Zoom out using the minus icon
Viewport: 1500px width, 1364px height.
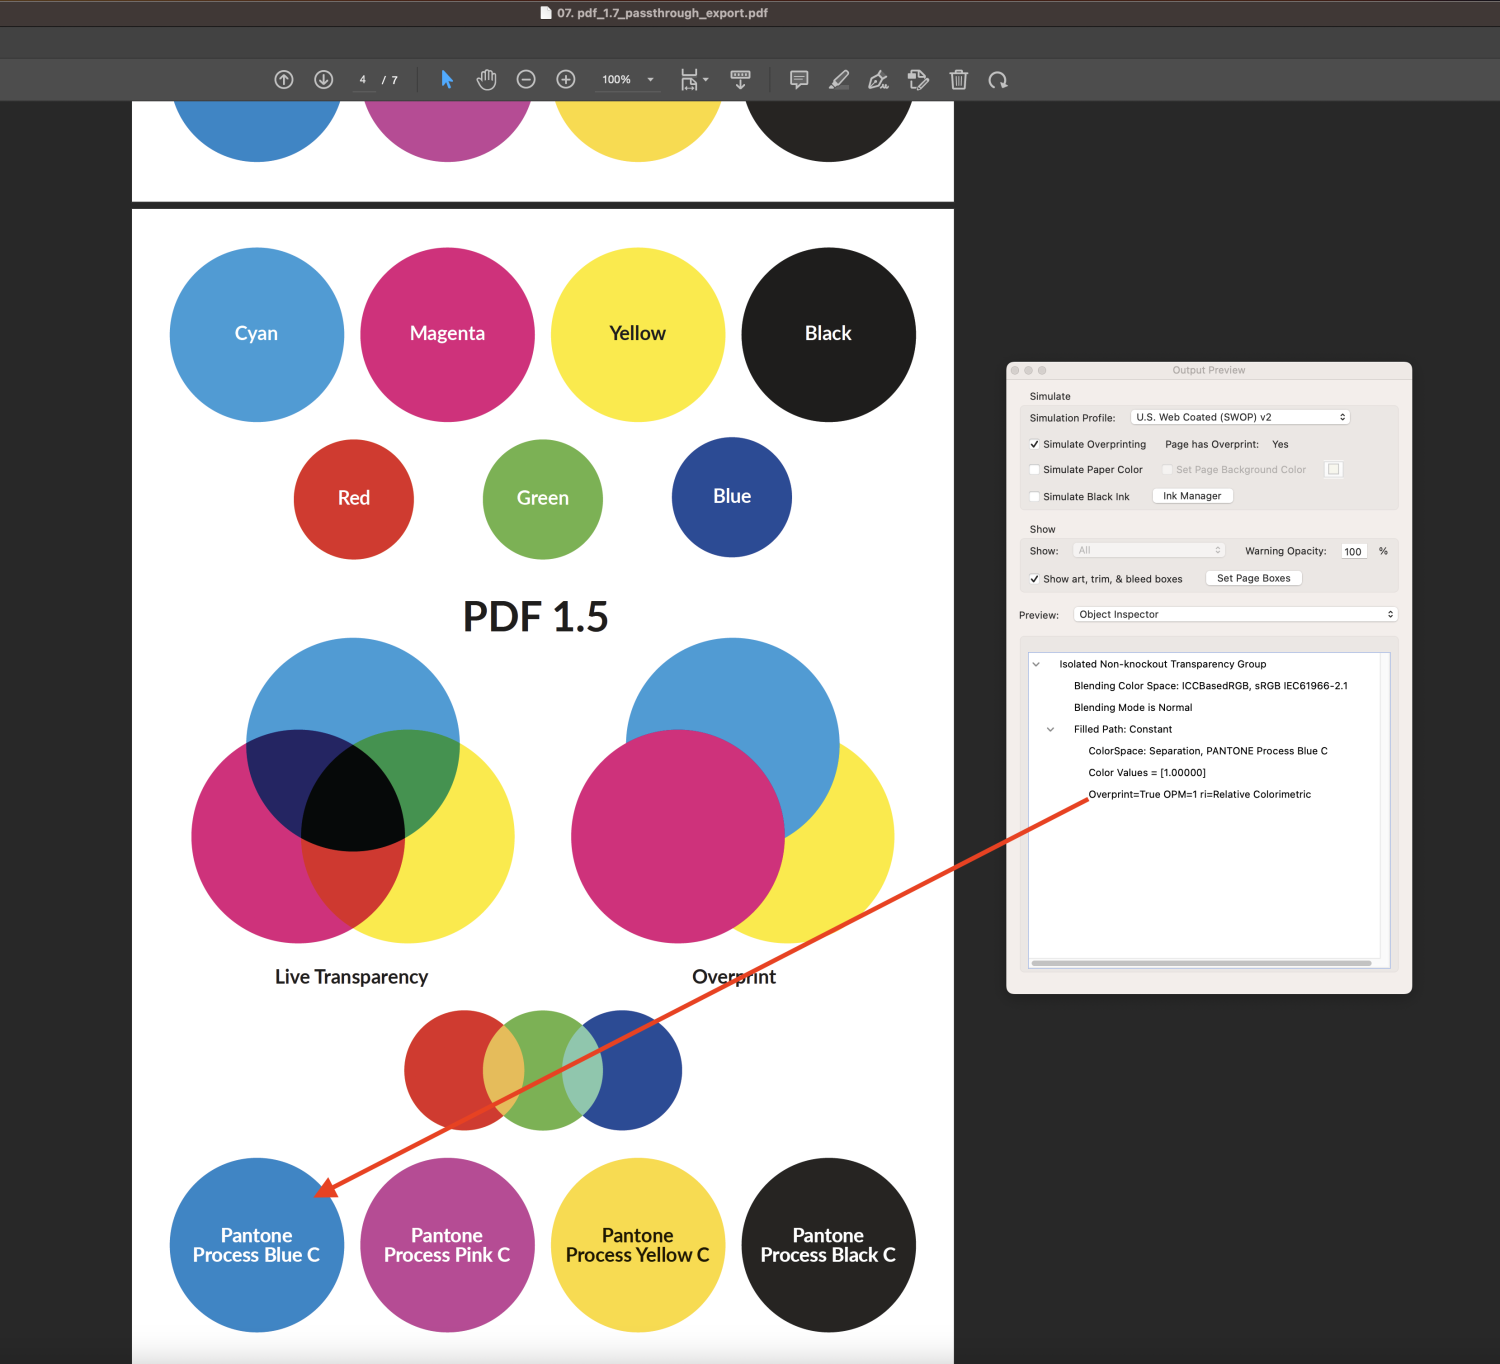526,79
